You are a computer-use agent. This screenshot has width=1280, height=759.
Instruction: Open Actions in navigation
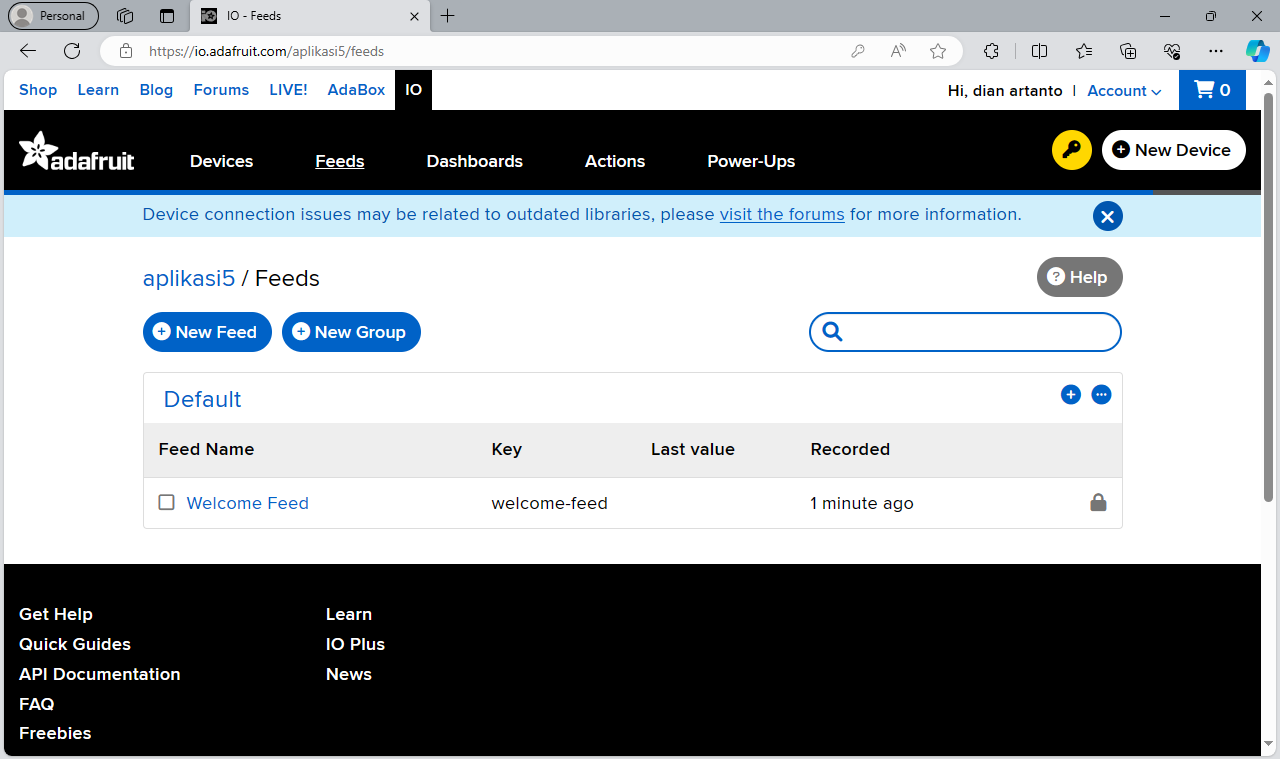coord(615,161)
